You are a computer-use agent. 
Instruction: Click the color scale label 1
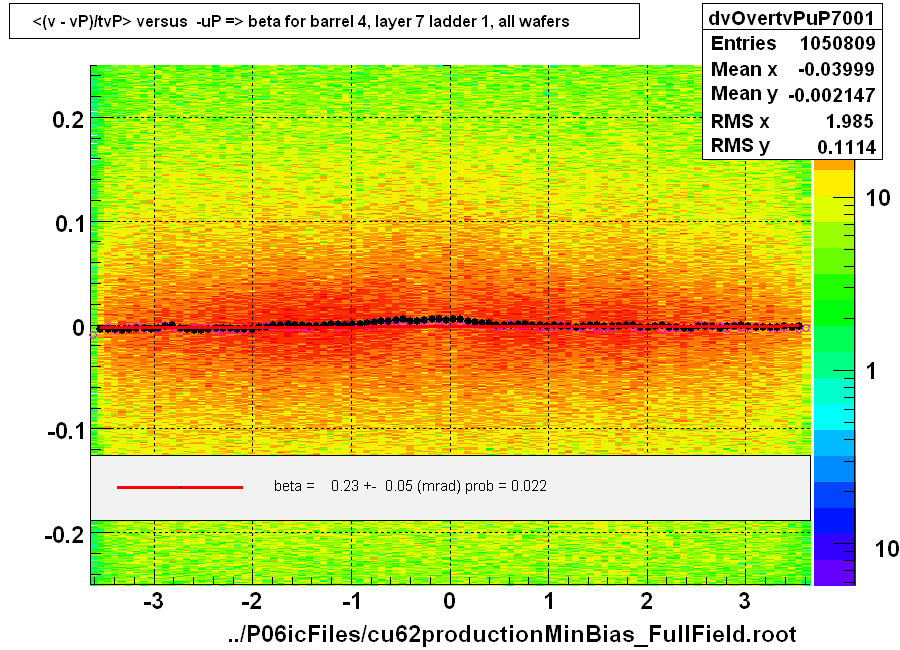(871, 371)
